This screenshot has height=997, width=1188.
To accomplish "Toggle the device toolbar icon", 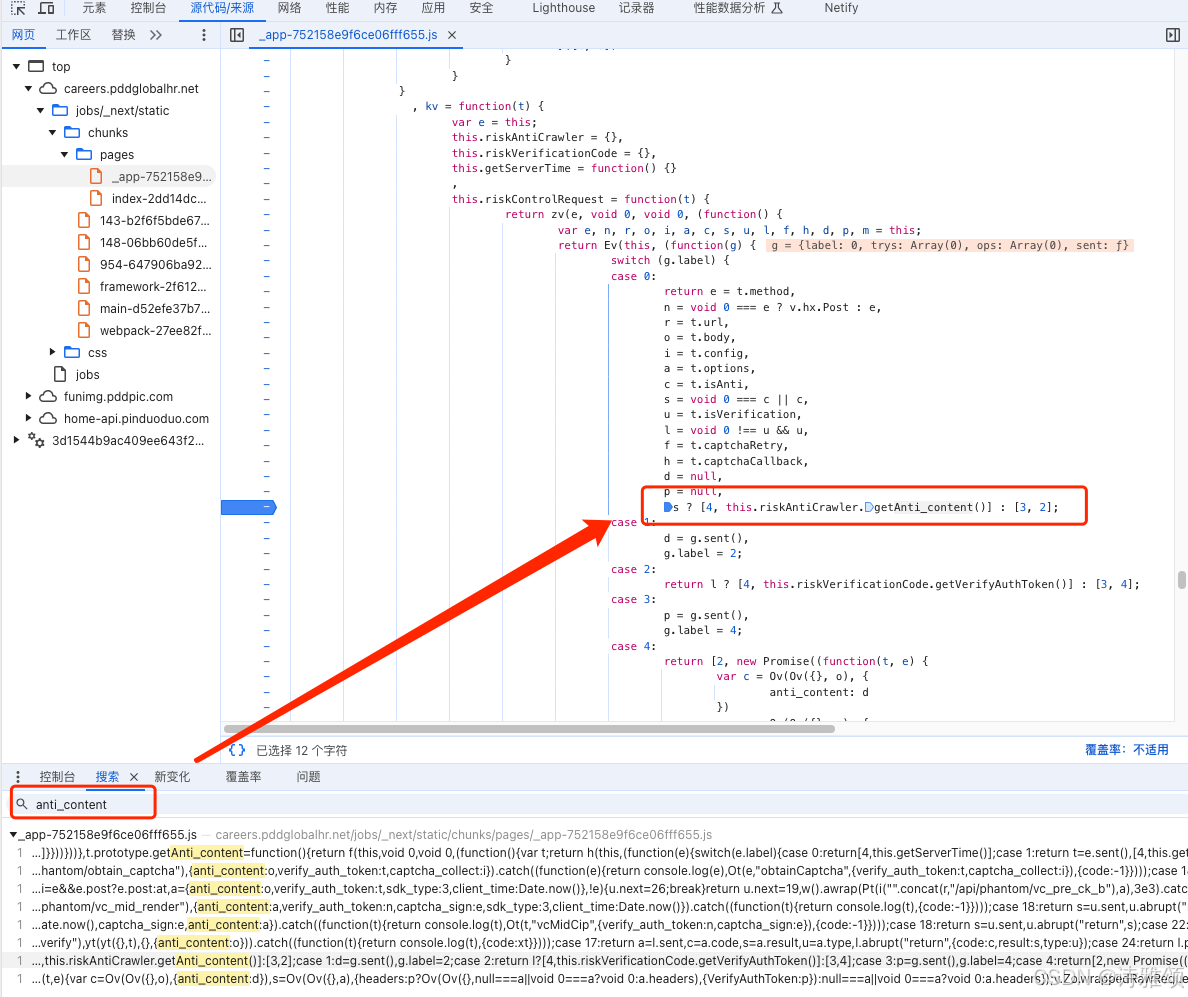I will [x=46, y=8].
